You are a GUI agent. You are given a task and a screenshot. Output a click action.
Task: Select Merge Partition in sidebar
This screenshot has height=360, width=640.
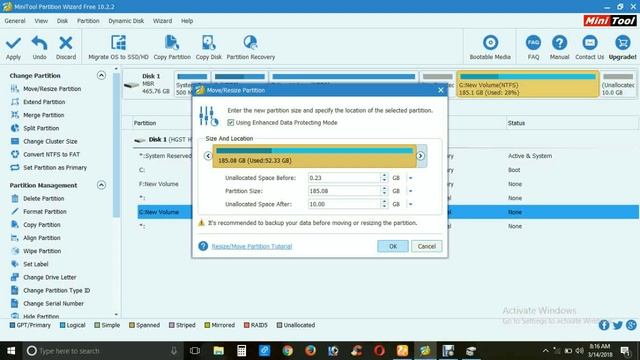pyautogui.click(x=44, y=115)
